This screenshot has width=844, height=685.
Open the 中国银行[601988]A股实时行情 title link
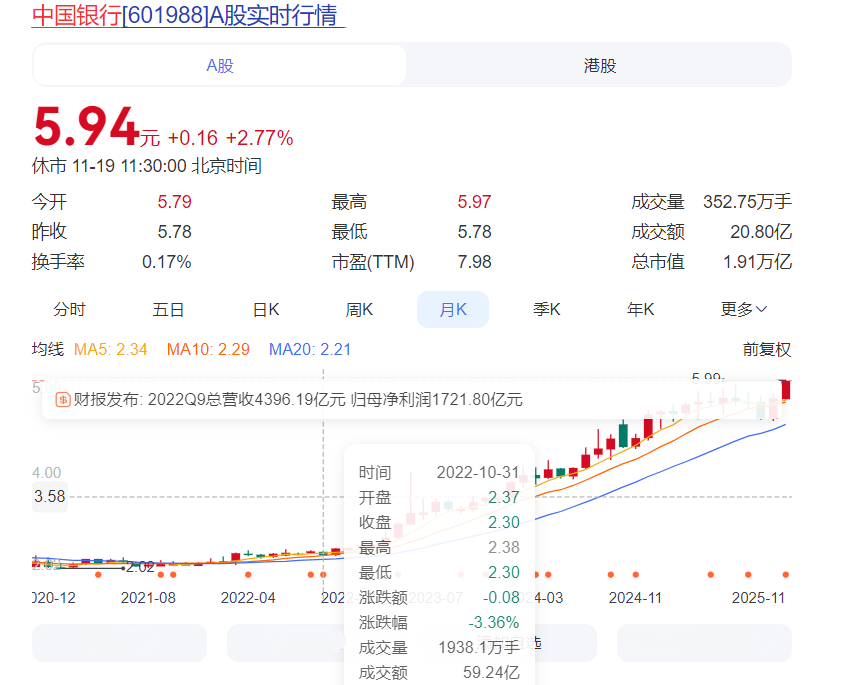(x=188, y=15)
